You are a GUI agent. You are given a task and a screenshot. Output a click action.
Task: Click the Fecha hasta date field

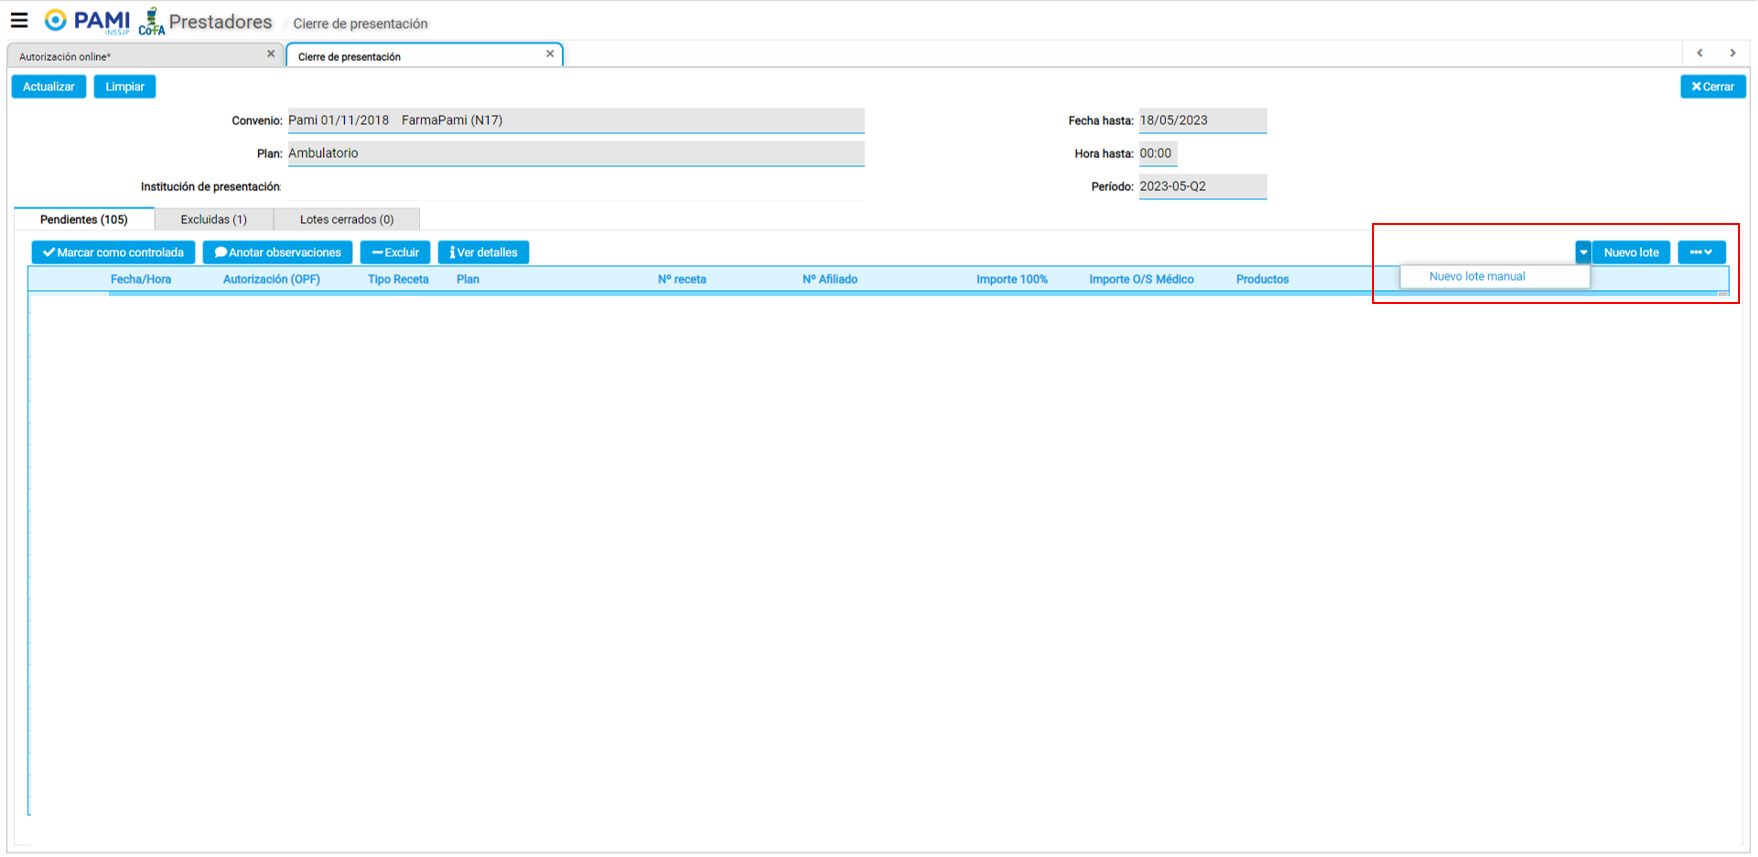click(x=1203, y=120)
